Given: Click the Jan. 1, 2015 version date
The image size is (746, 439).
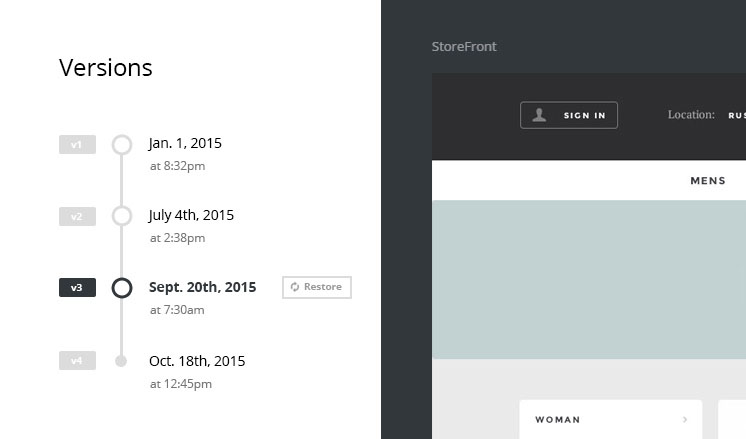Looking at the screenshot, I should click(185, 143).
